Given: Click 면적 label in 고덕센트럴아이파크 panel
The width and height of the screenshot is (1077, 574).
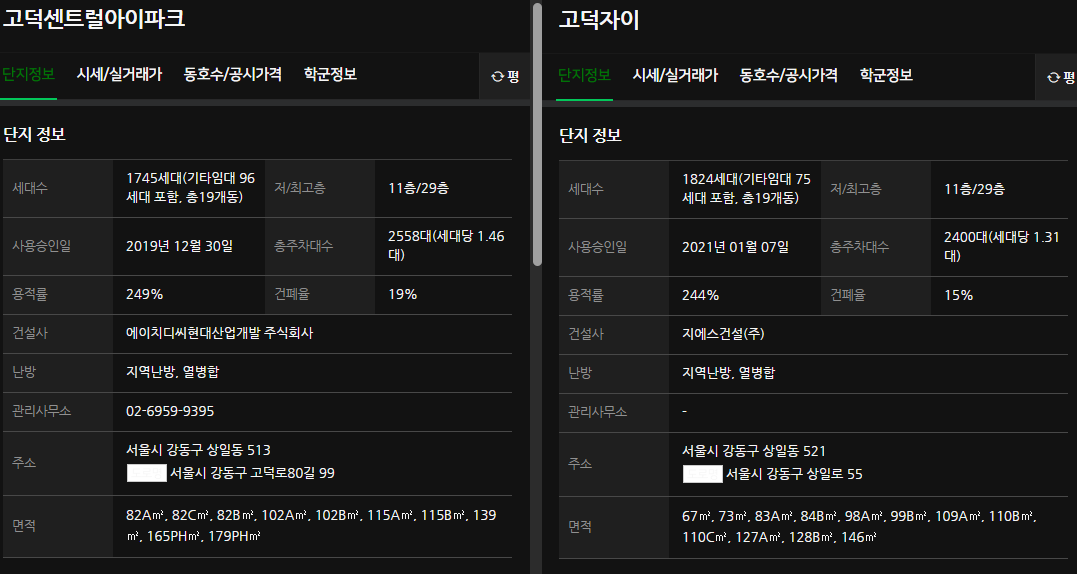Looking at the screenshot, I should coord(24,526).
